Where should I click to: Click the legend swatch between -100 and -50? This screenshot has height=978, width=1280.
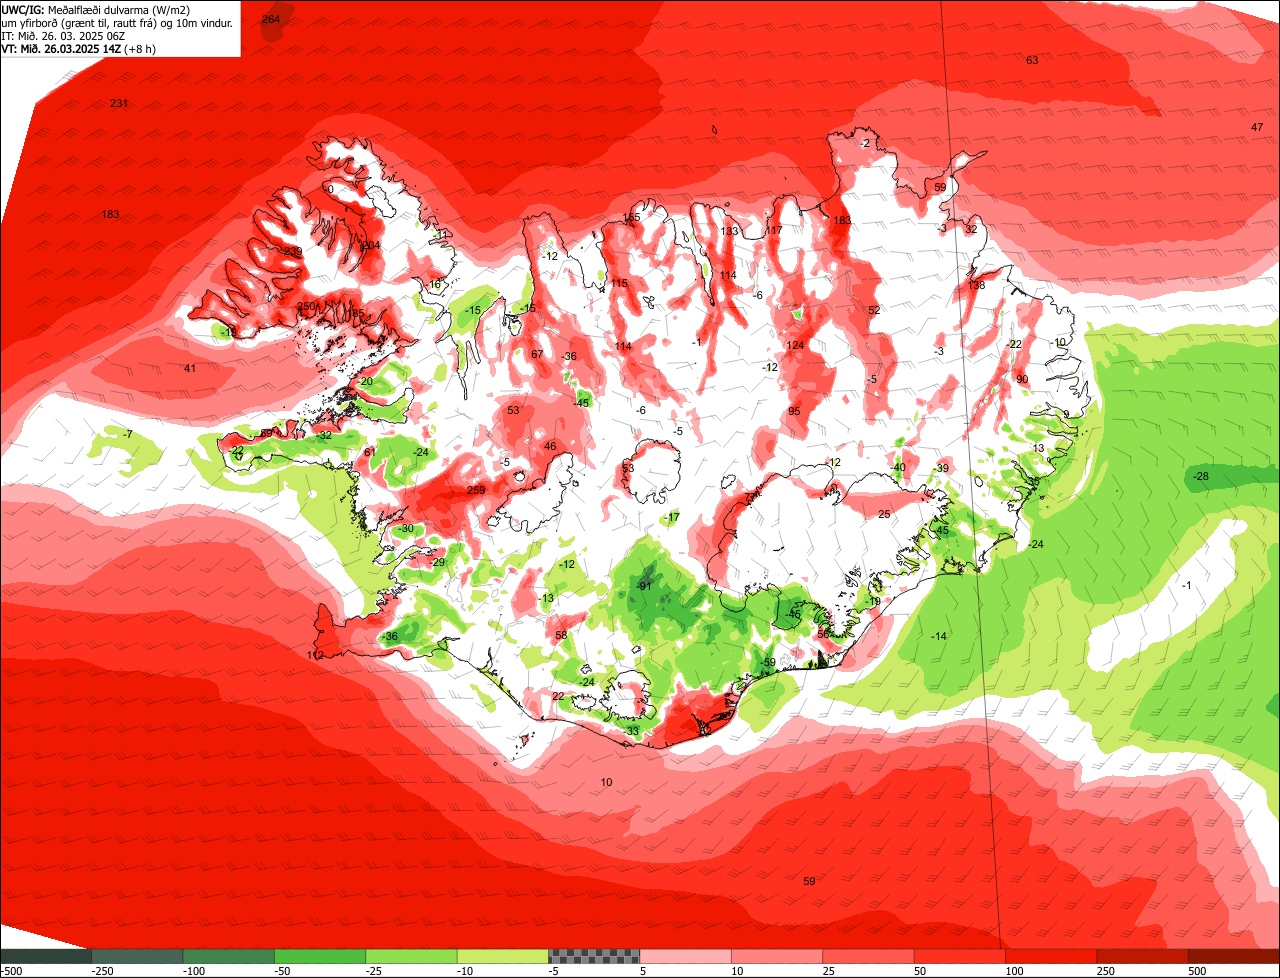(x=228, y=955)
